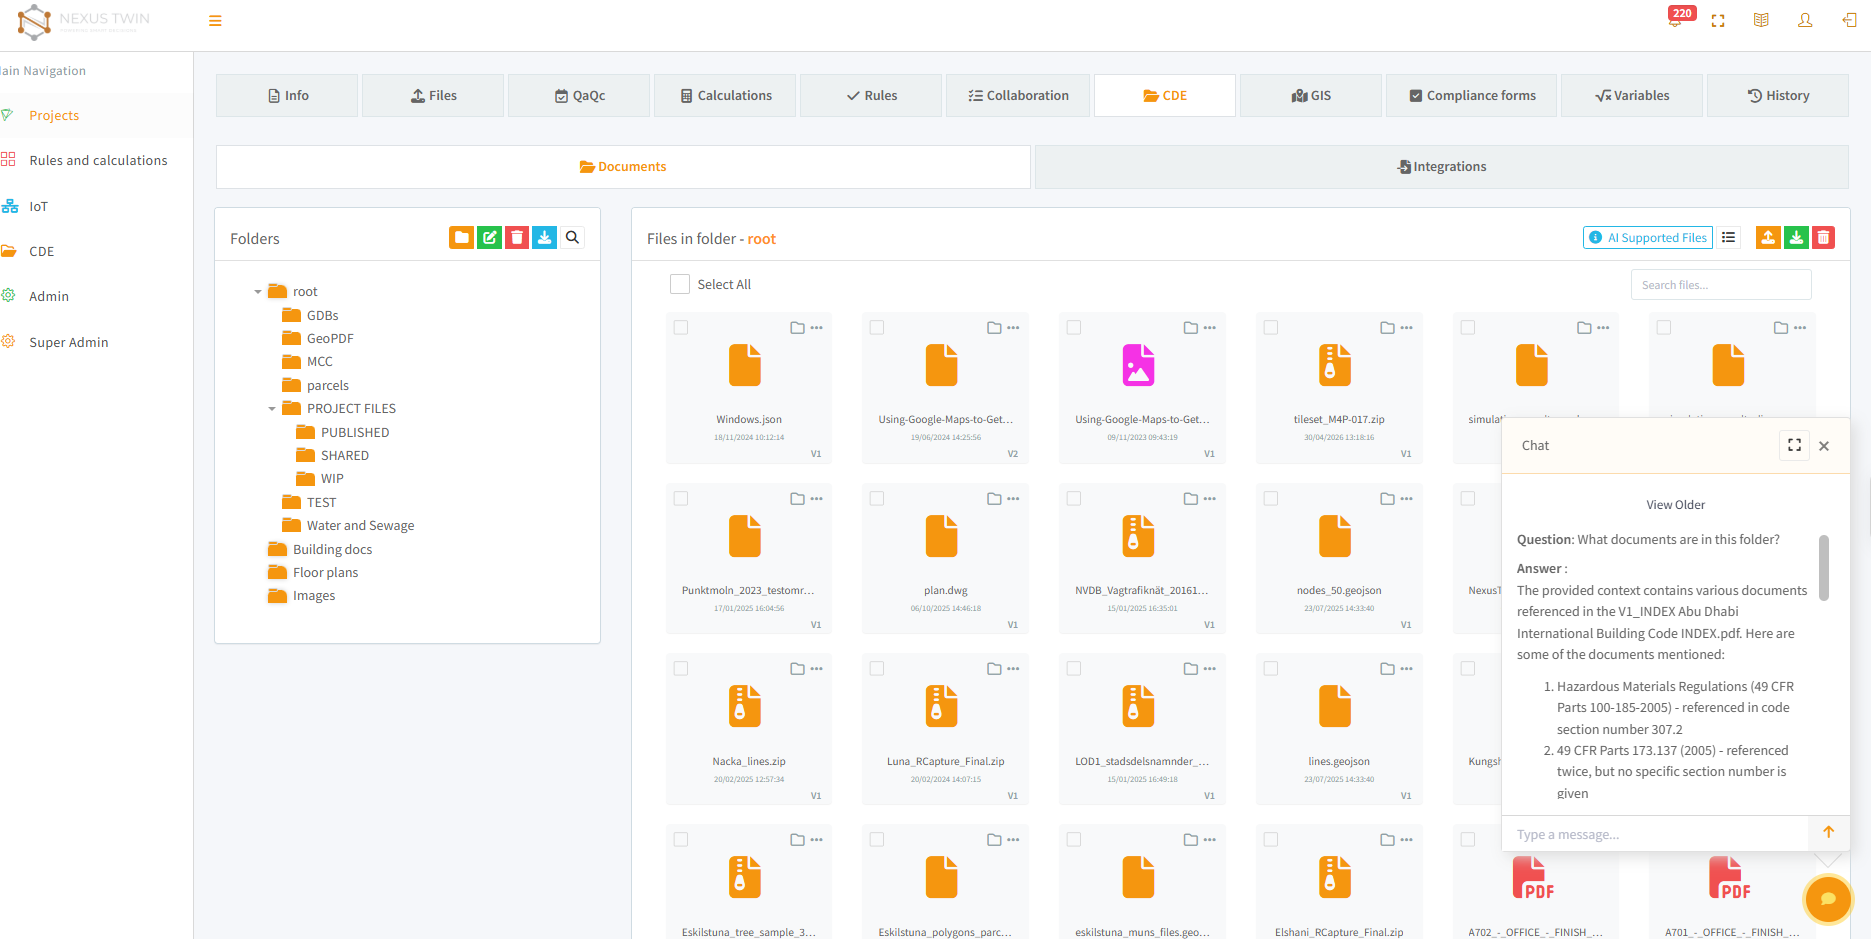The image size is (1871, 939).
Task: Open the more options menu on Windows.json
Action: coord(817,328)
